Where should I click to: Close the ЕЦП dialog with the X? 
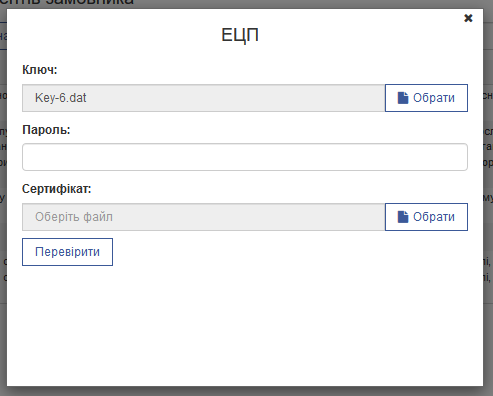point(468,18)
